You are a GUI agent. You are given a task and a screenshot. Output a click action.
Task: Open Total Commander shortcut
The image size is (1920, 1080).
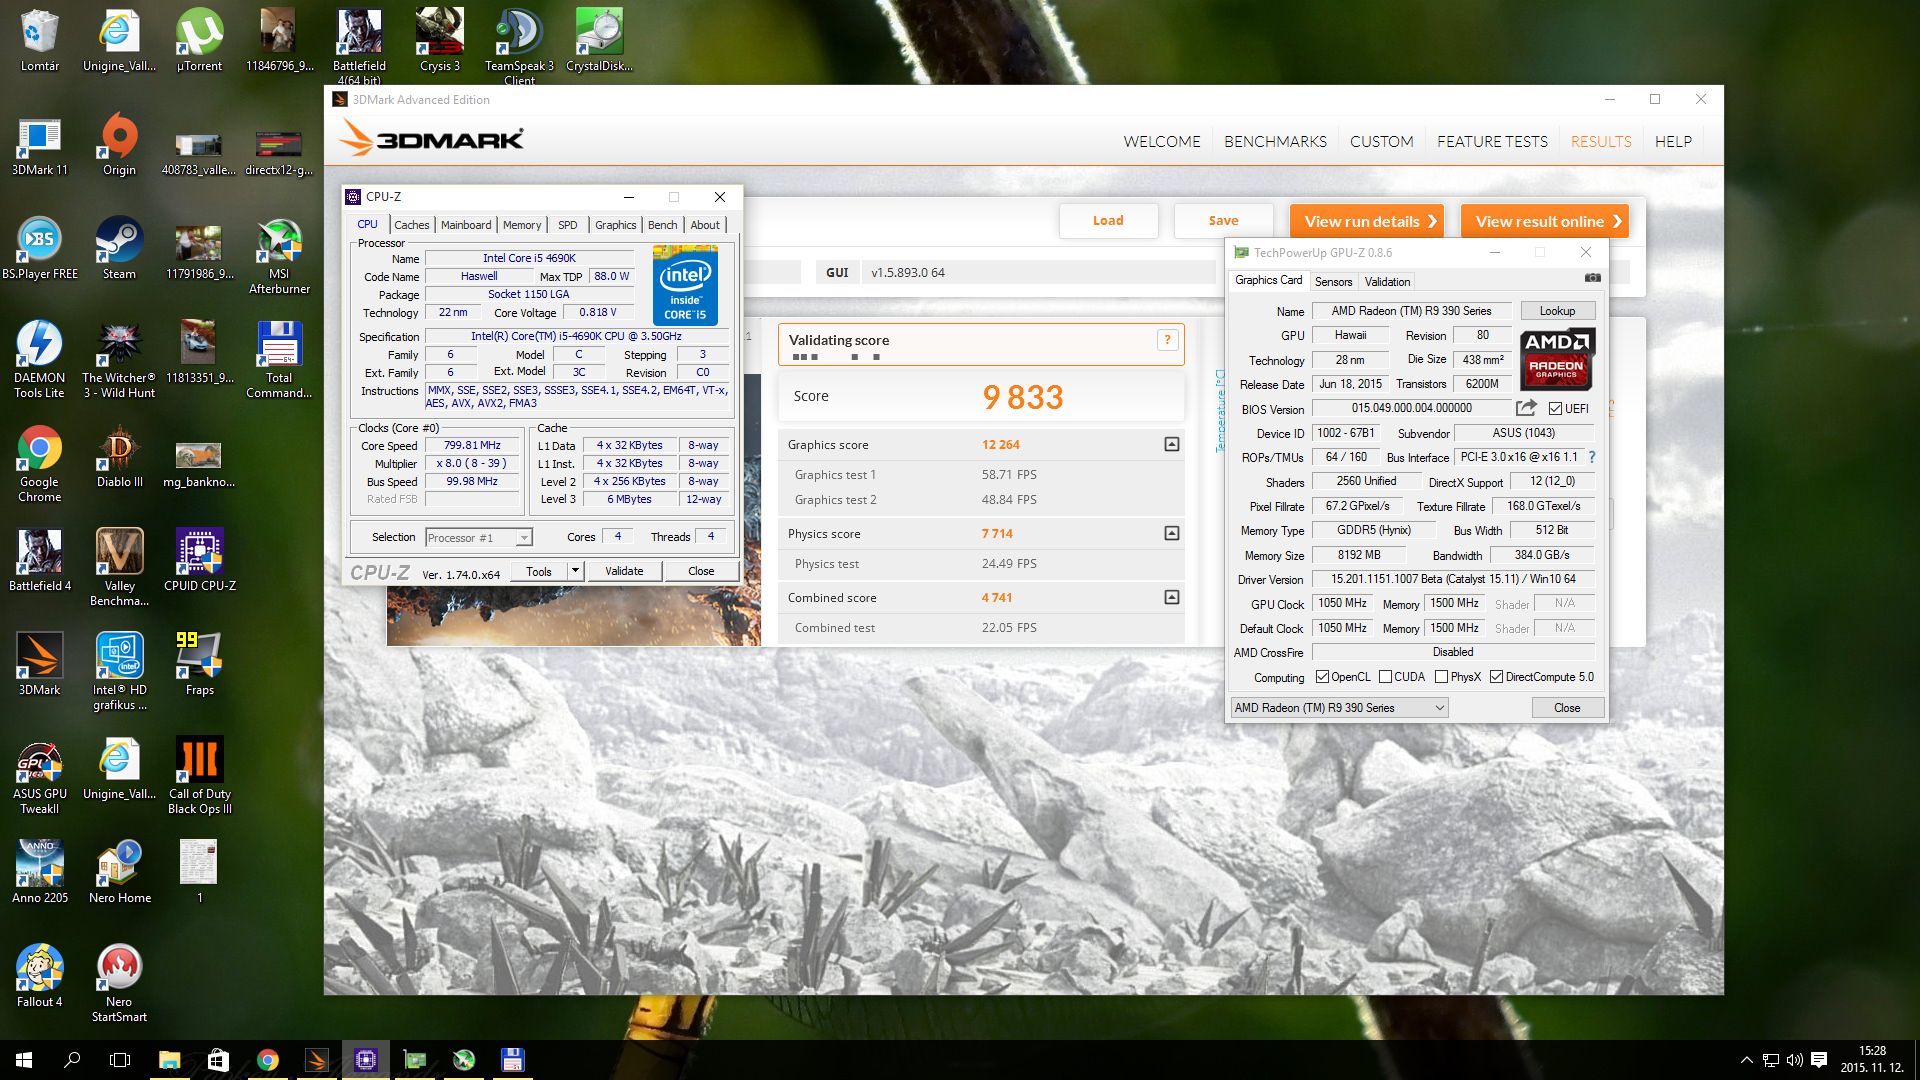279,360
